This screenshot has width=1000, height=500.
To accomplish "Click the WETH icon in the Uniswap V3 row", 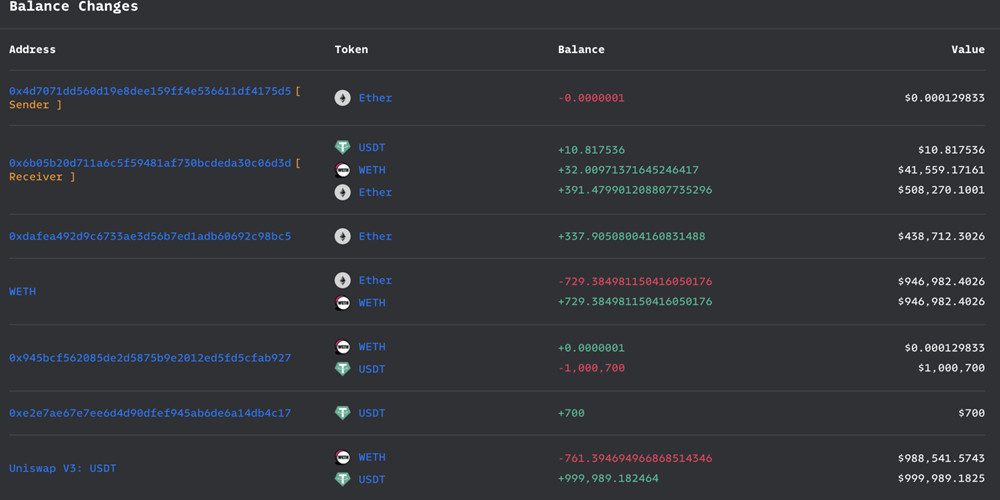I will click(343, 458).
